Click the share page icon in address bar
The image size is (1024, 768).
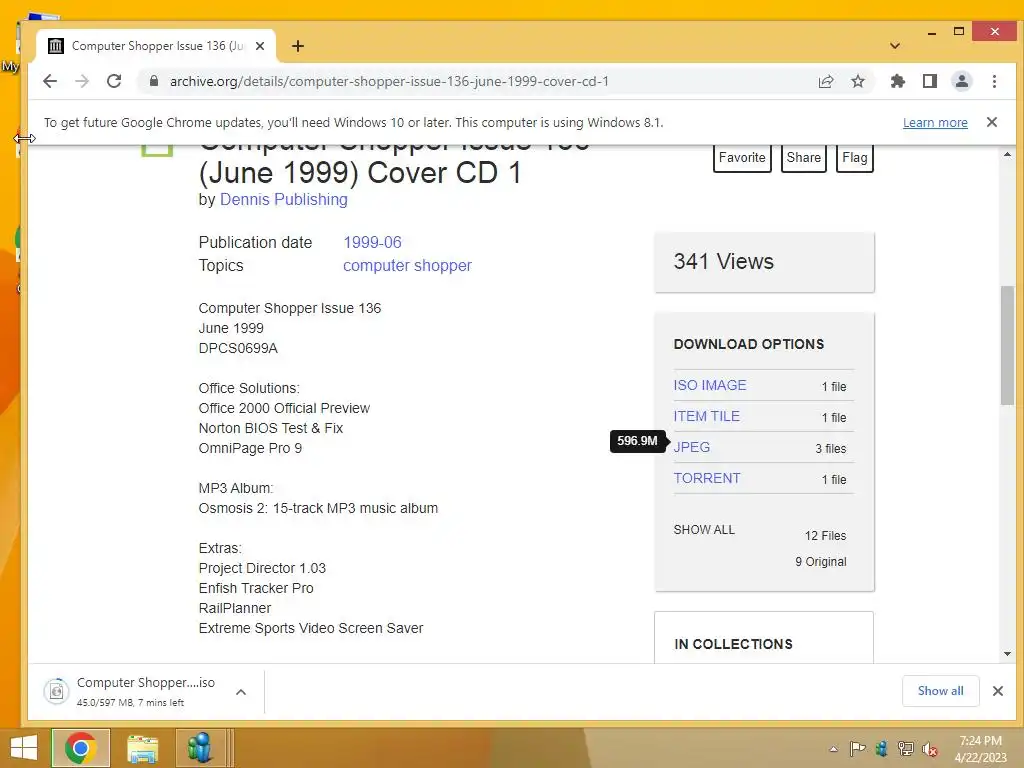click(x=826, y=81)
